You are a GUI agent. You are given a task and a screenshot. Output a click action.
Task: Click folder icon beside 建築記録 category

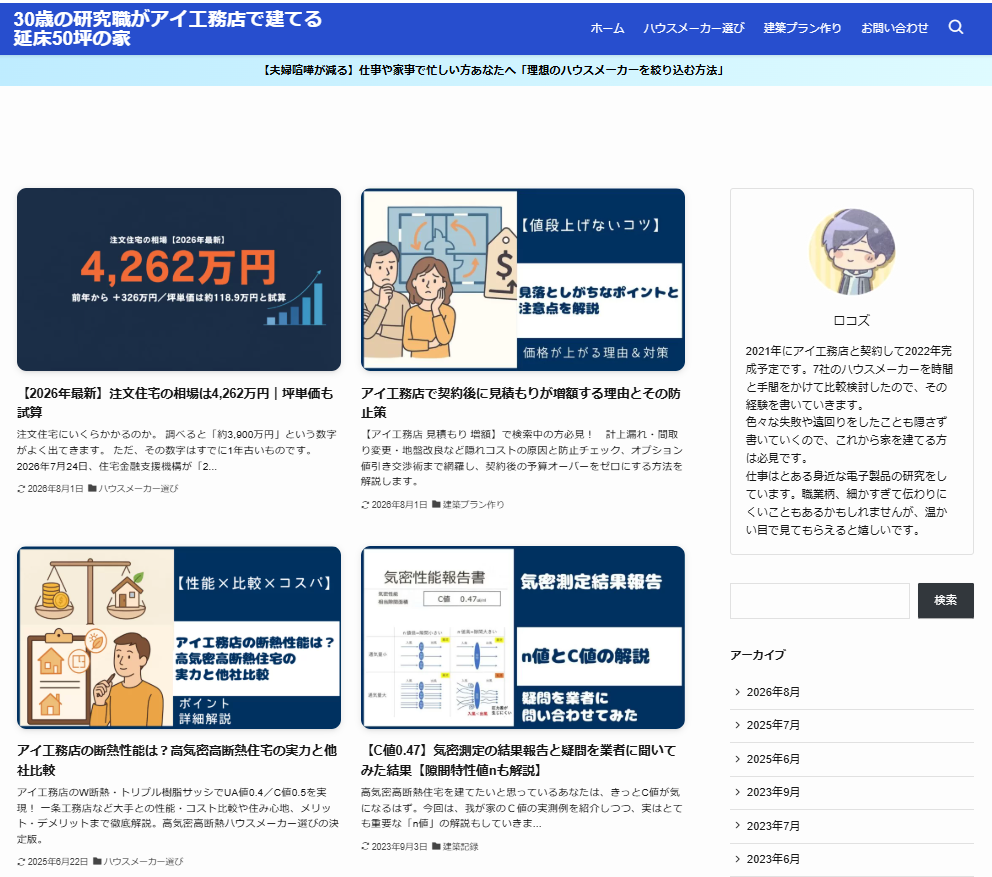[x=437, y=846]
